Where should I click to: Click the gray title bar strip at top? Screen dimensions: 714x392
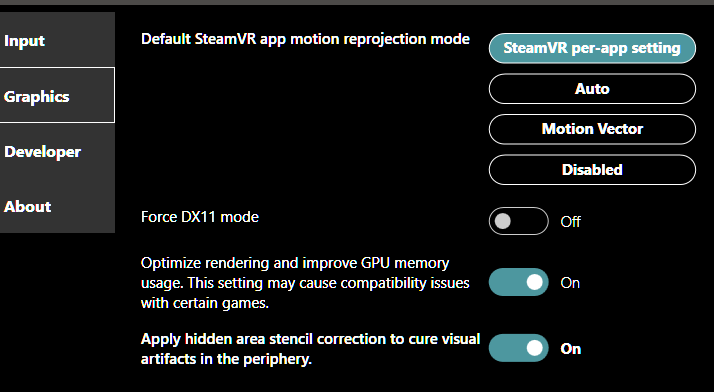(357, 2)
